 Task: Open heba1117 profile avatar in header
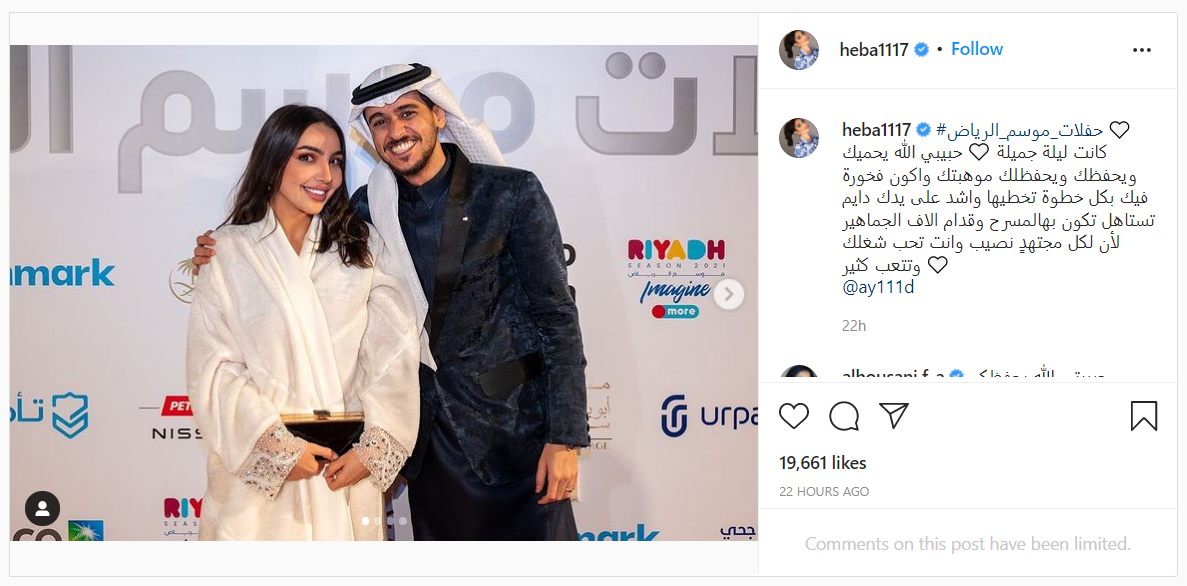(x=799, y=50)
